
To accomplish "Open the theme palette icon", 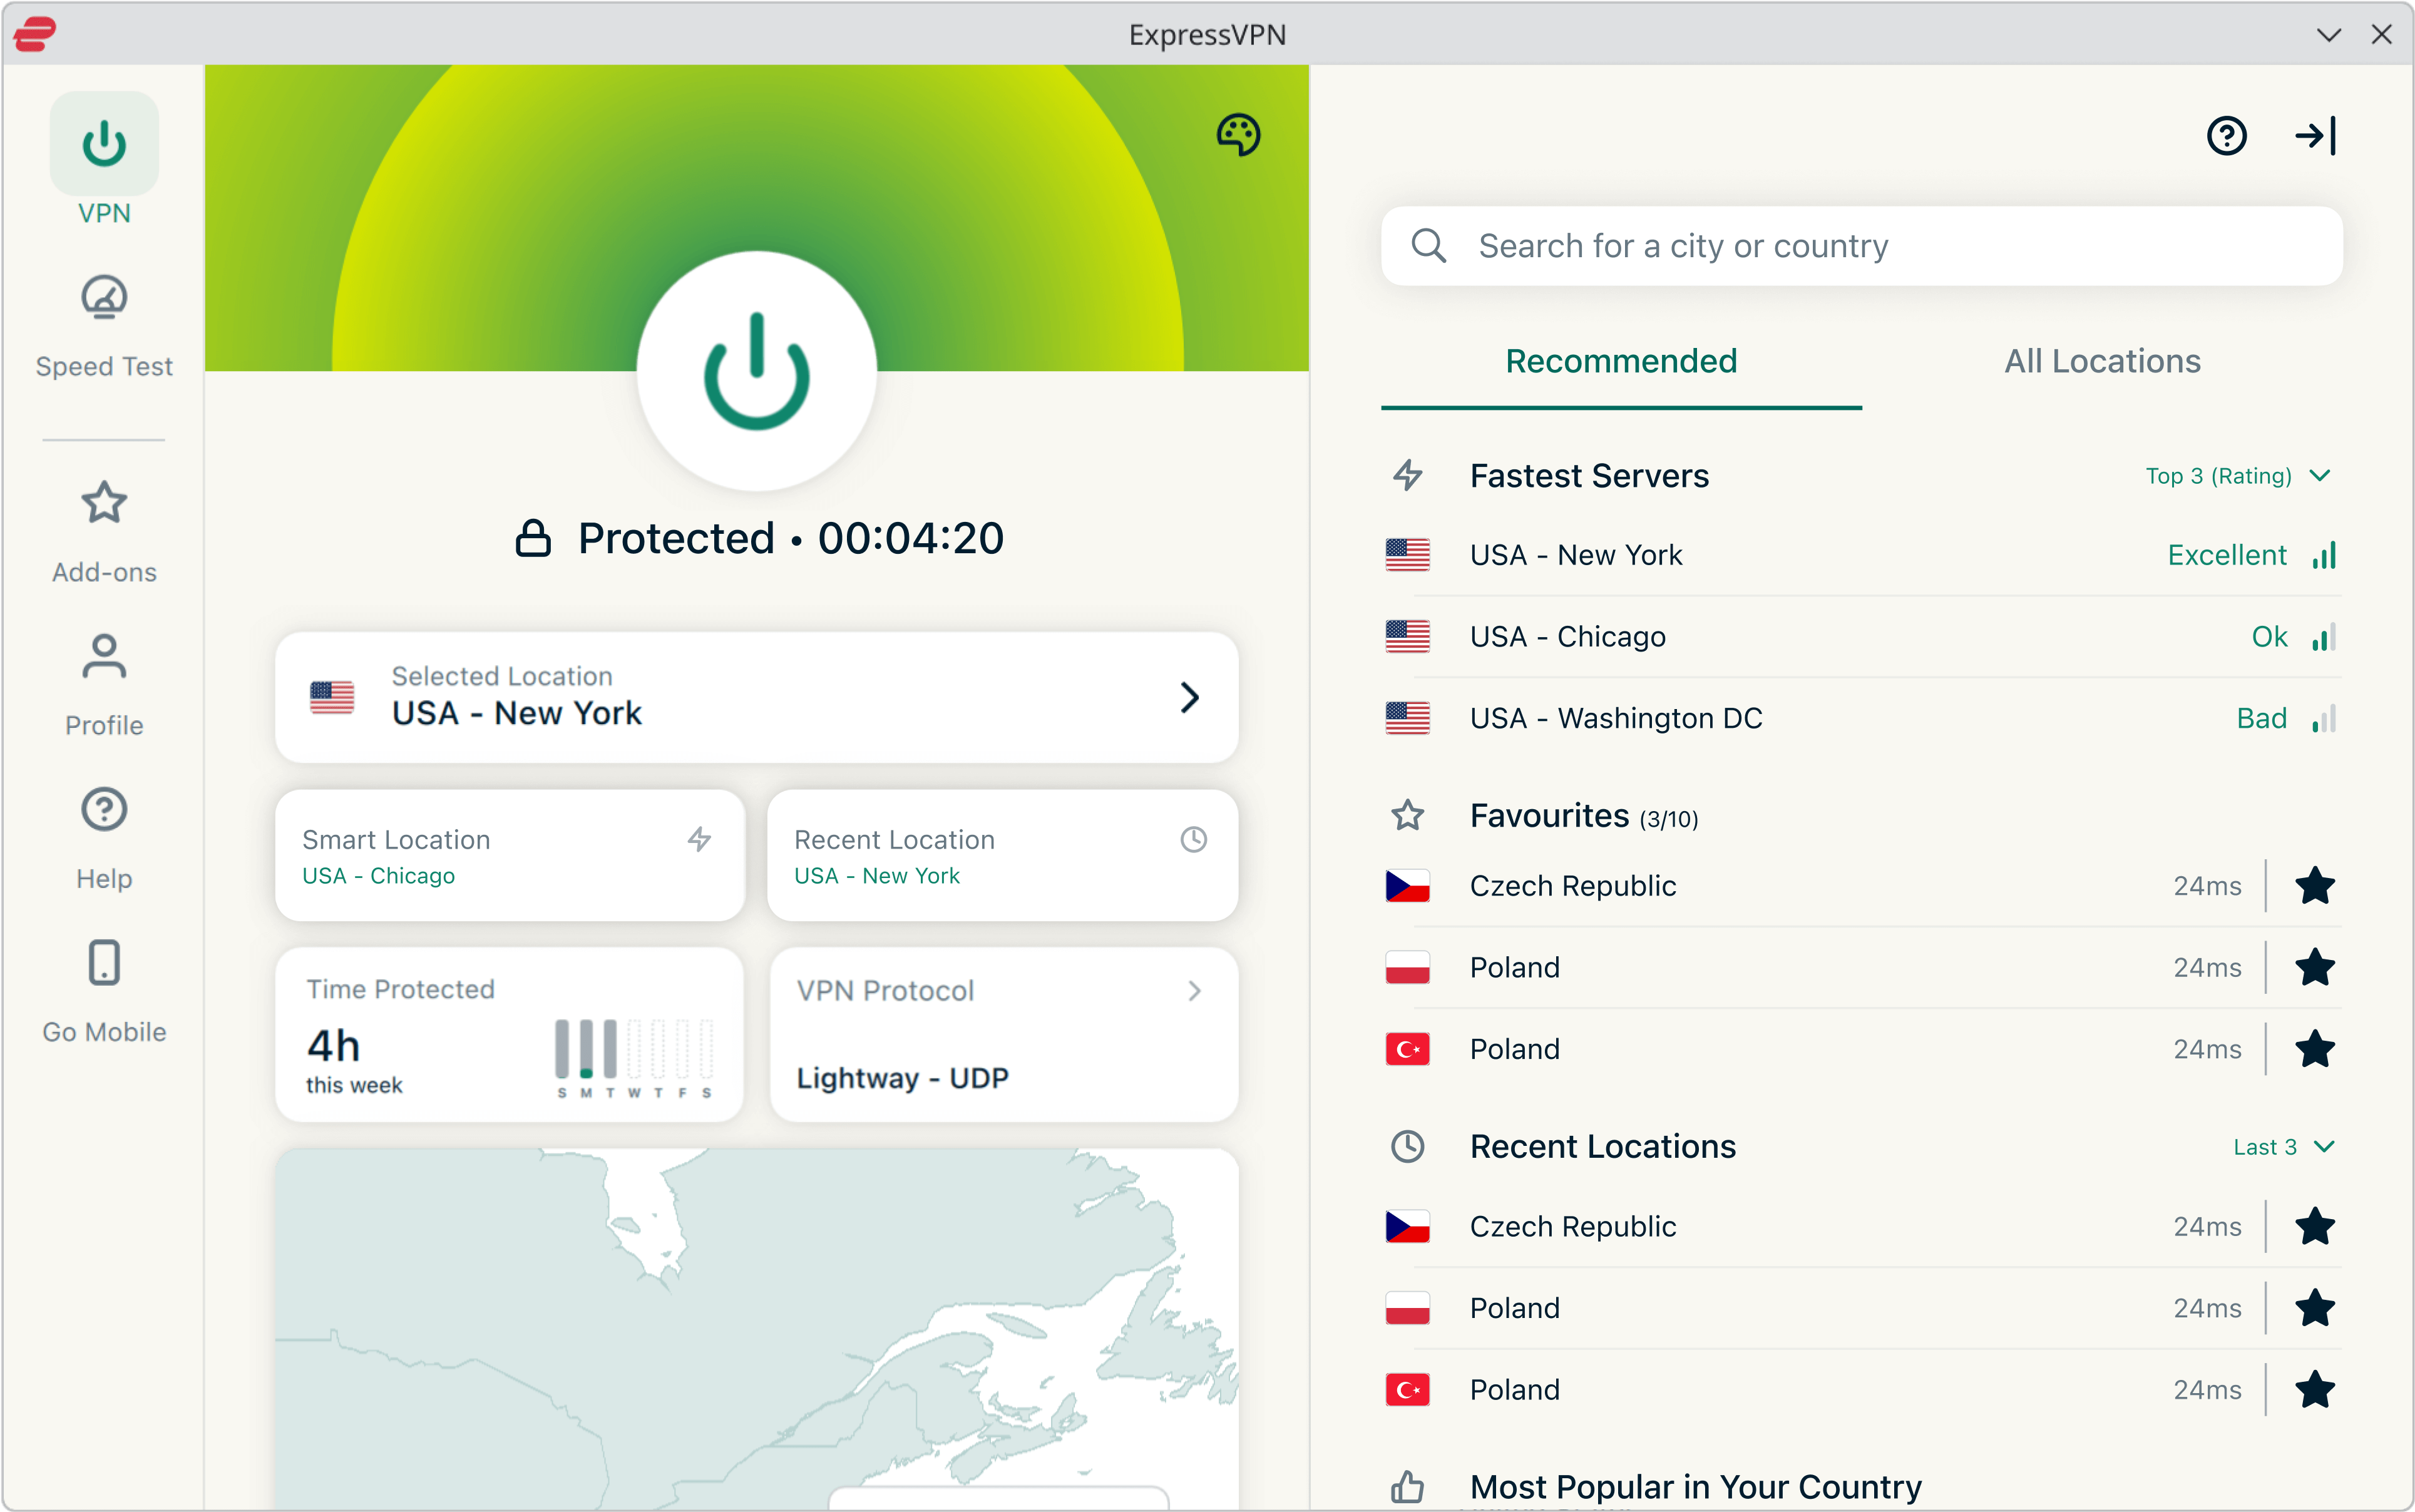I will pos(1237,134).
